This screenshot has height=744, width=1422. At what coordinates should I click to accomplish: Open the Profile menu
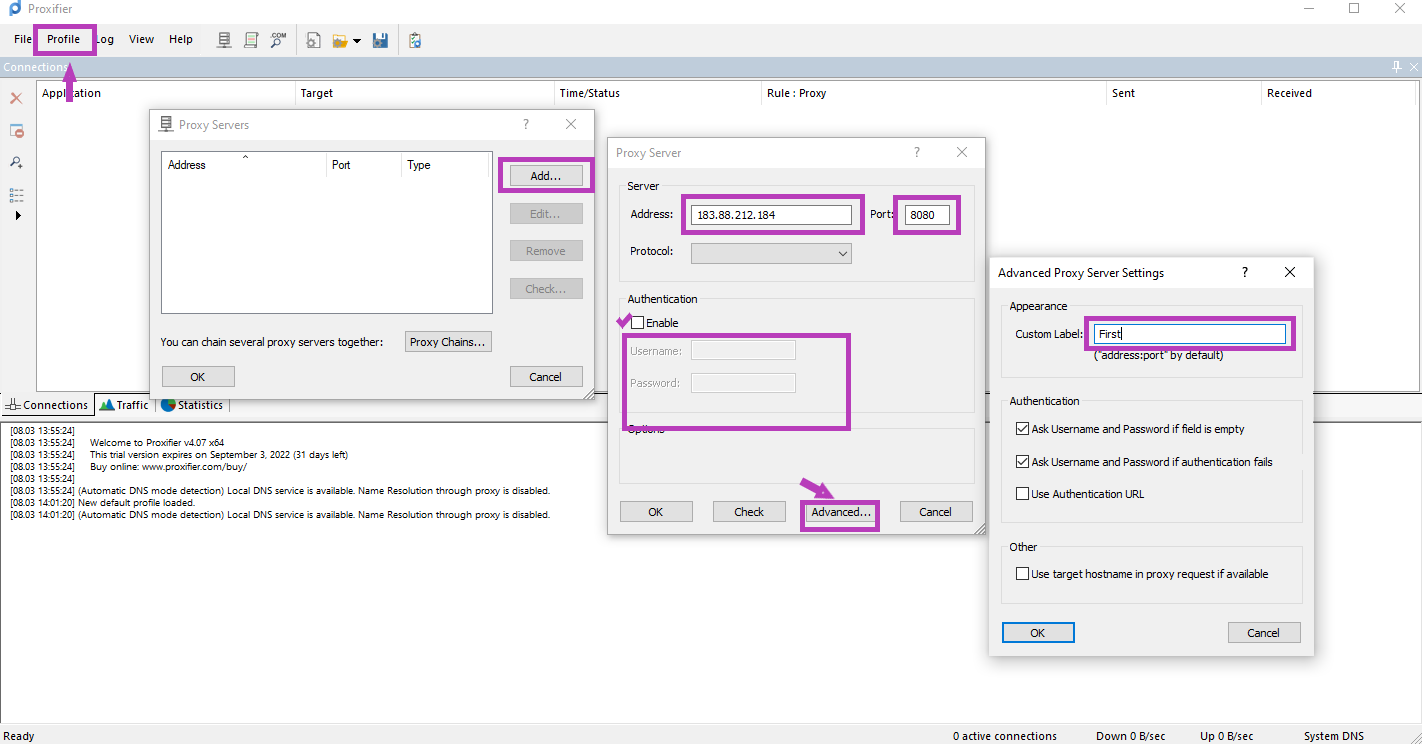point(63,39)
